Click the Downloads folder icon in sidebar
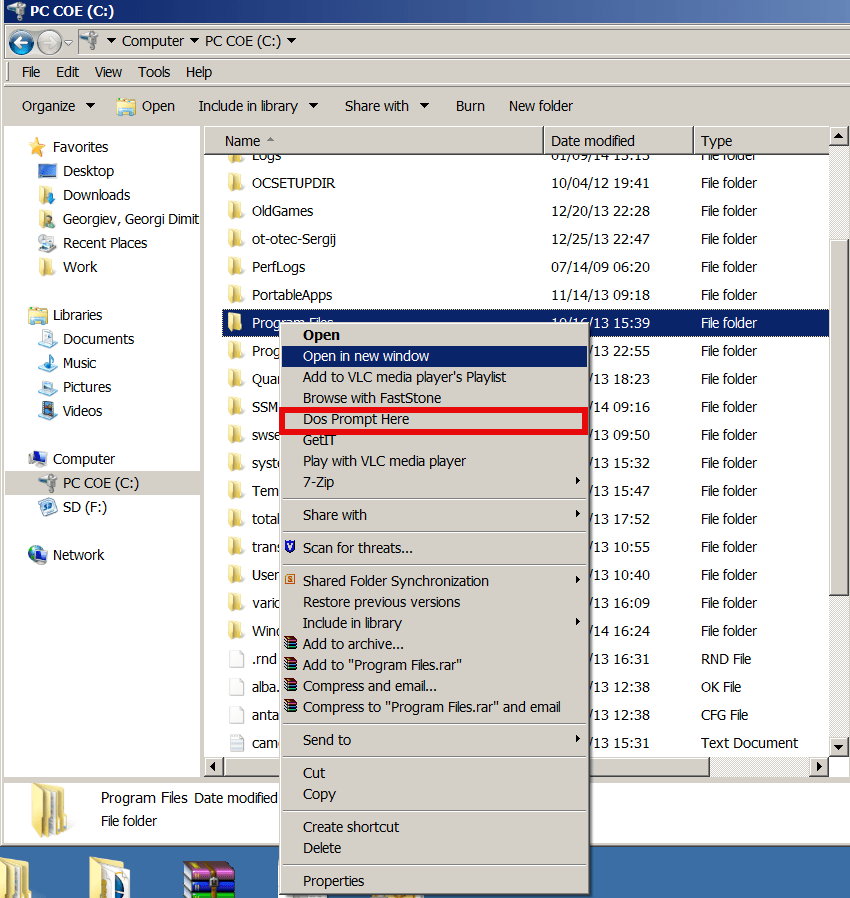The height and width of the screenshot is (898, 850). pos(47,195)
